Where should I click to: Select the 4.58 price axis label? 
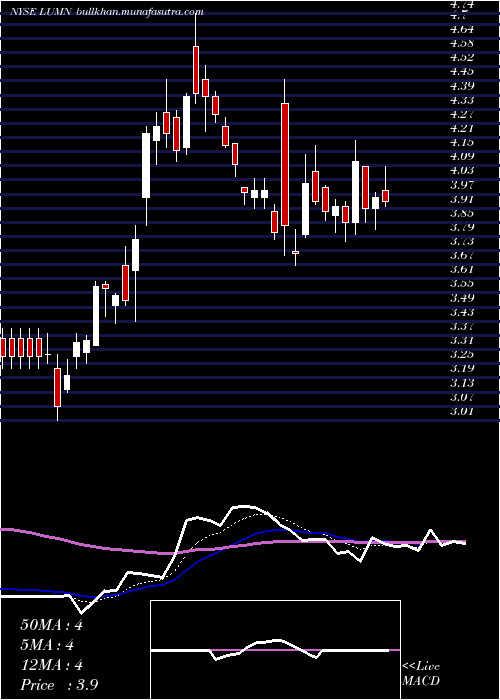click(462, 43)
